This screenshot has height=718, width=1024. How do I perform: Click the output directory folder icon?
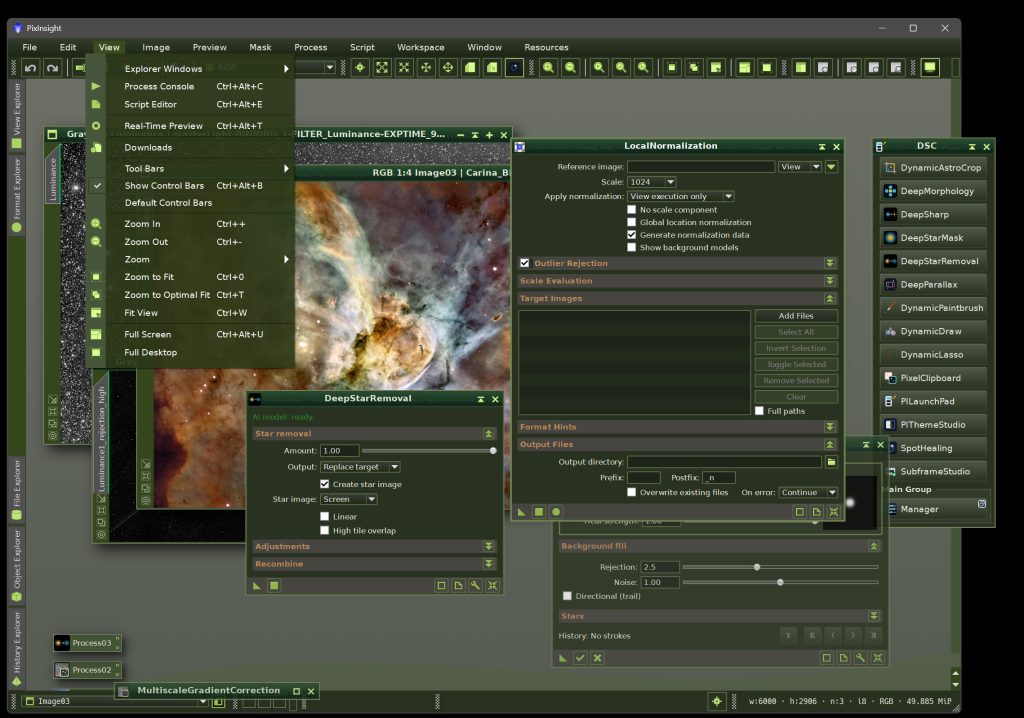click(831, 462)
